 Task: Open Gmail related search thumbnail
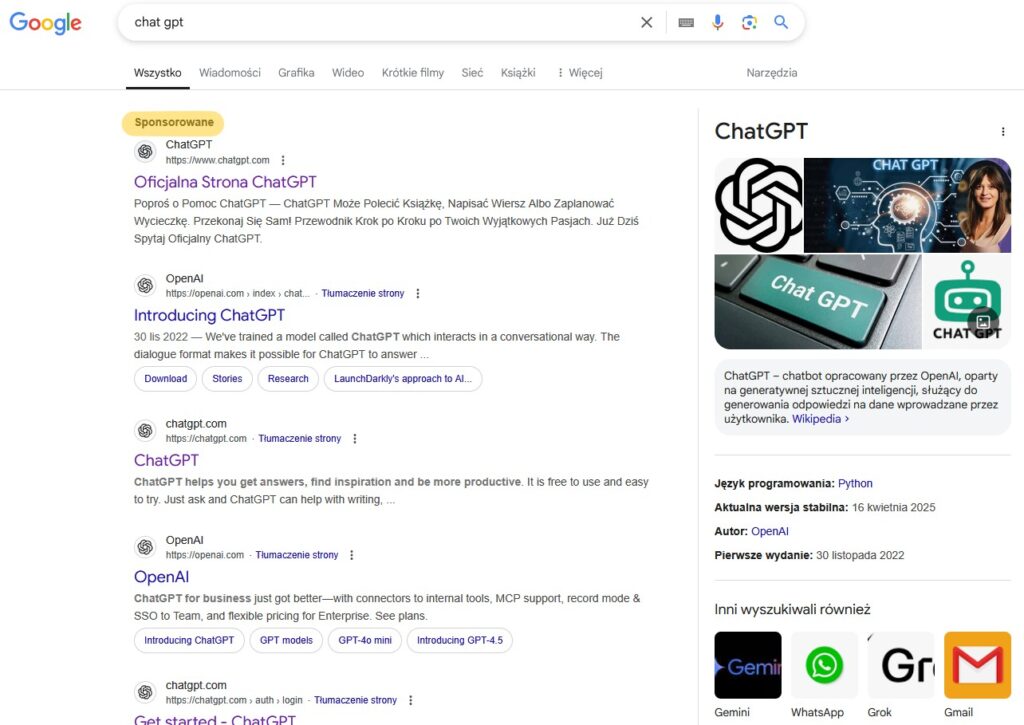[x=978, y=665]
